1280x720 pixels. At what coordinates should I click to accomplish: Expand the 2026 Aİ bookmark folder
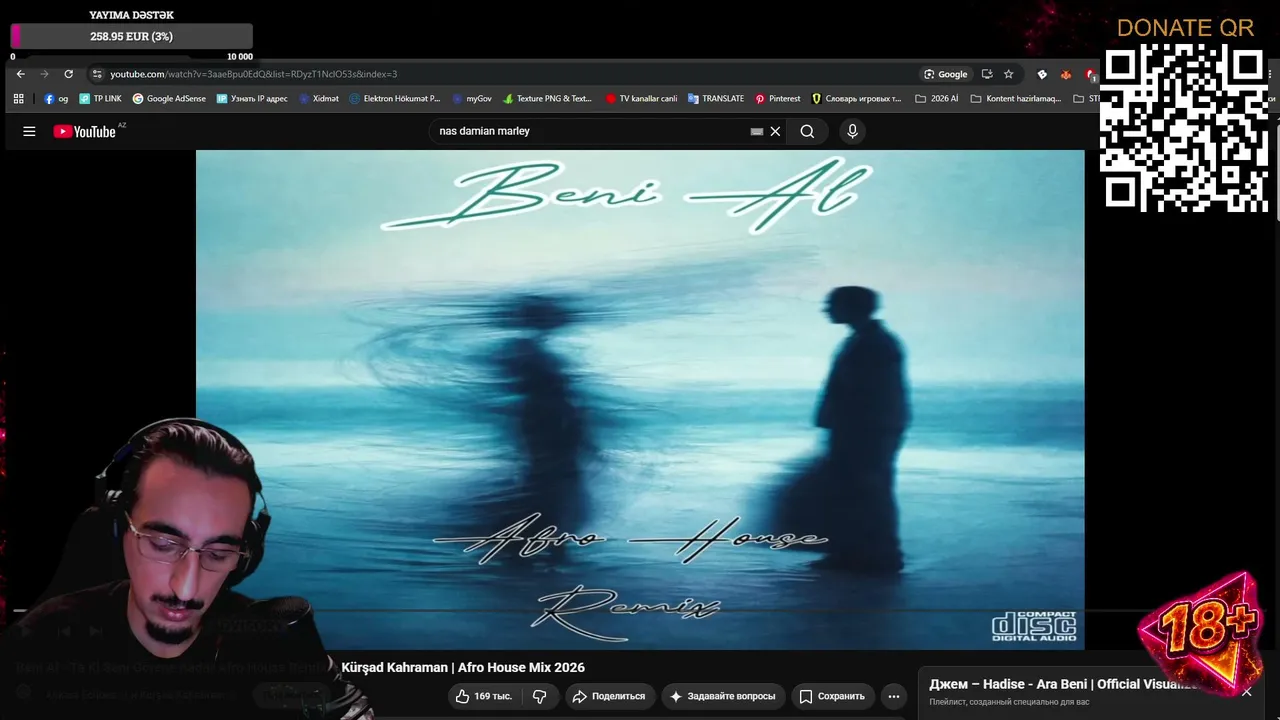[937, 99]
